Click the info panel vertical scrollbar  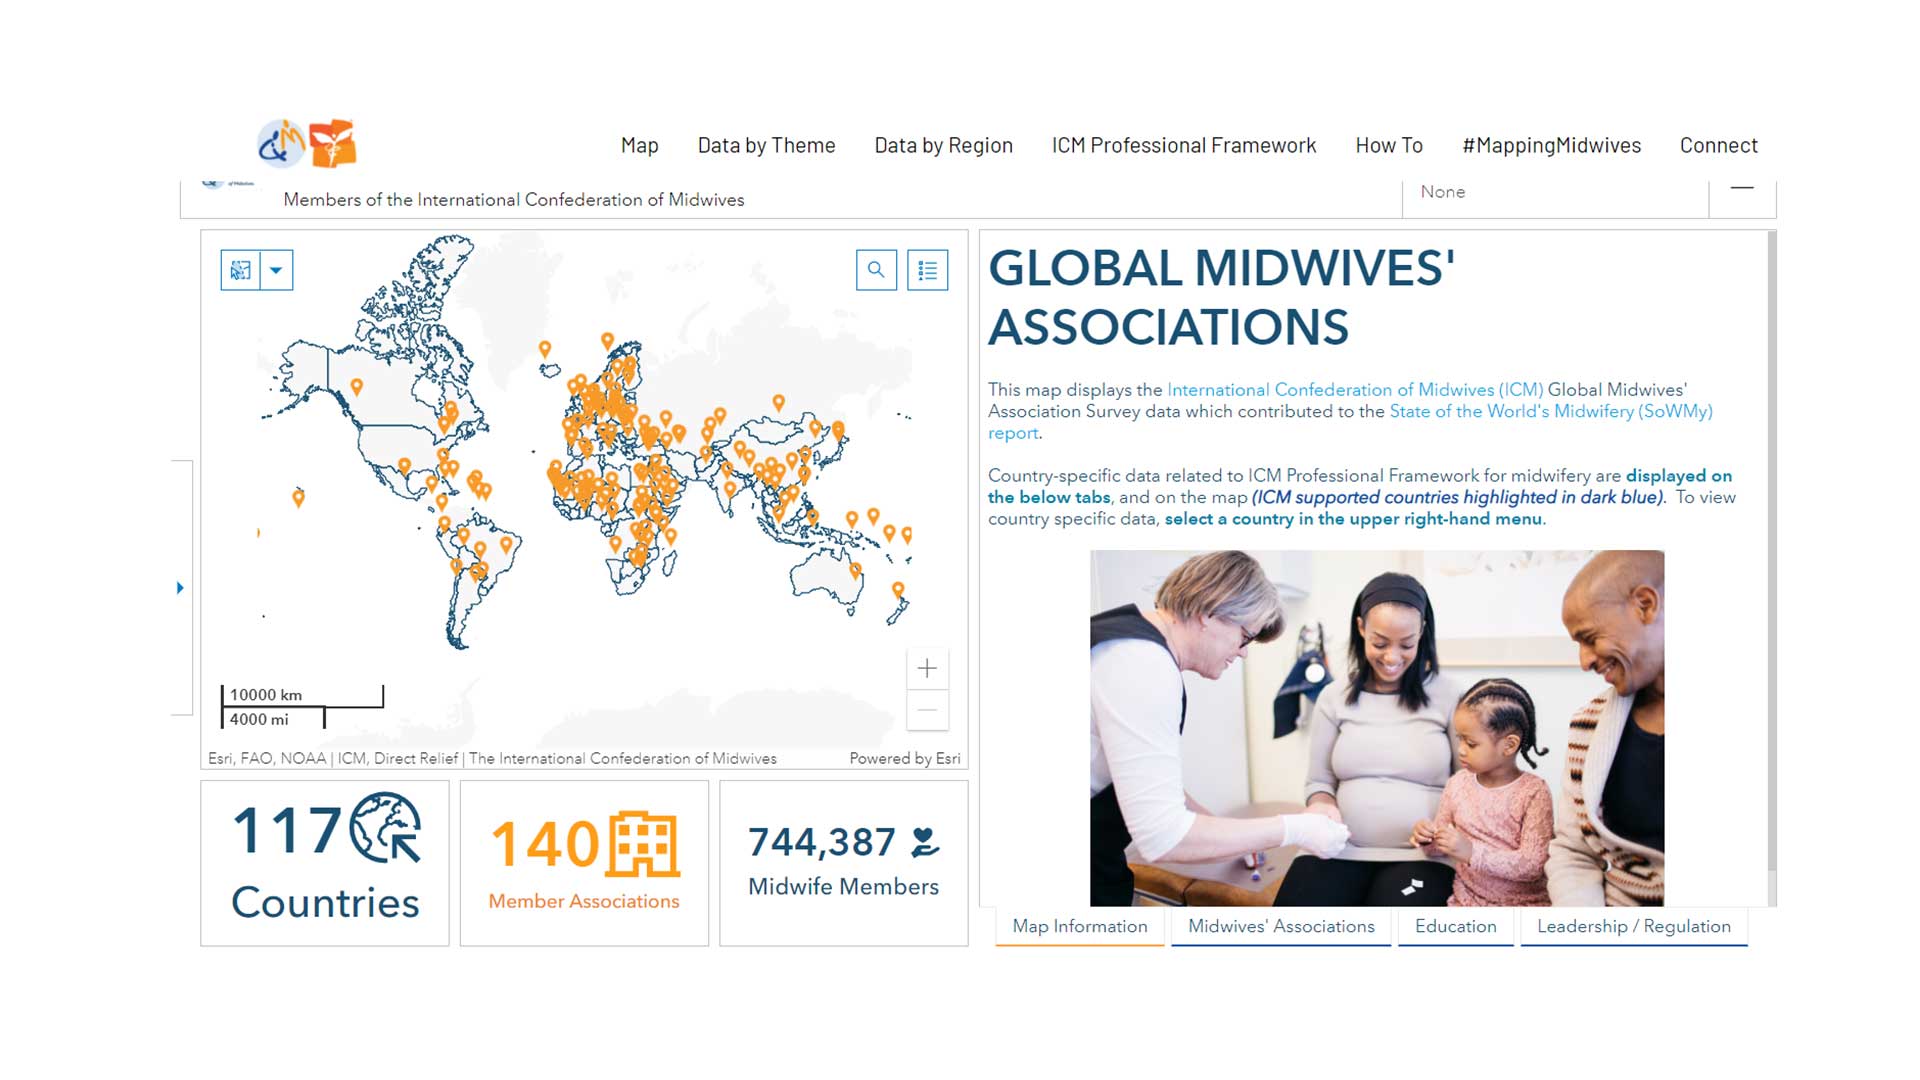tap(1772, 550)
